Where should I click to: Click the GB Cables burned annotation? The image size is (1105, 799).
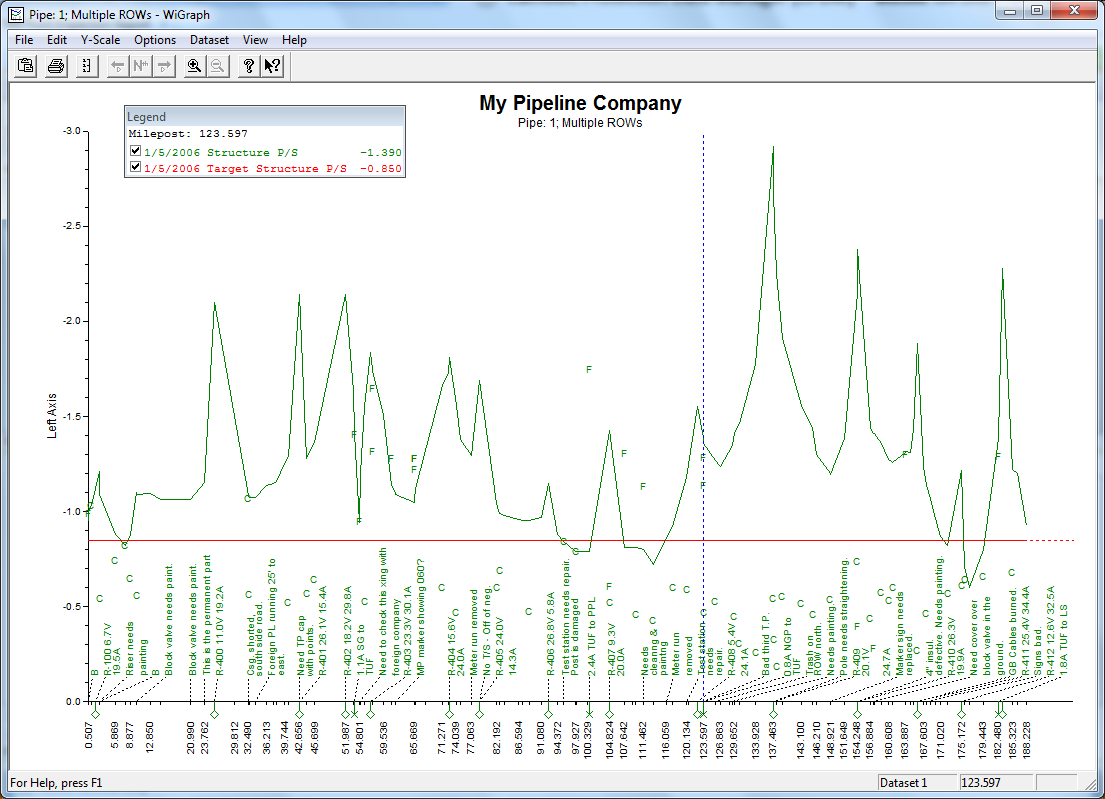(x=1013, y=632)
